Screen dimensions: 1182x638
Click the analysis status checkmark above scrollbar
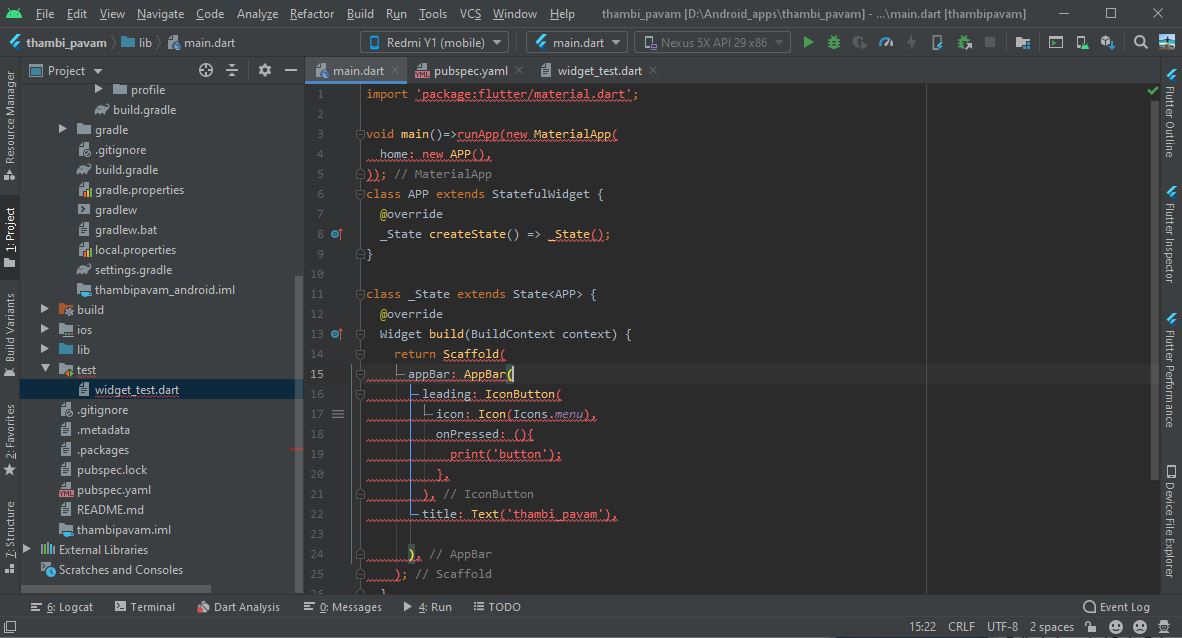pos(1153,90)
